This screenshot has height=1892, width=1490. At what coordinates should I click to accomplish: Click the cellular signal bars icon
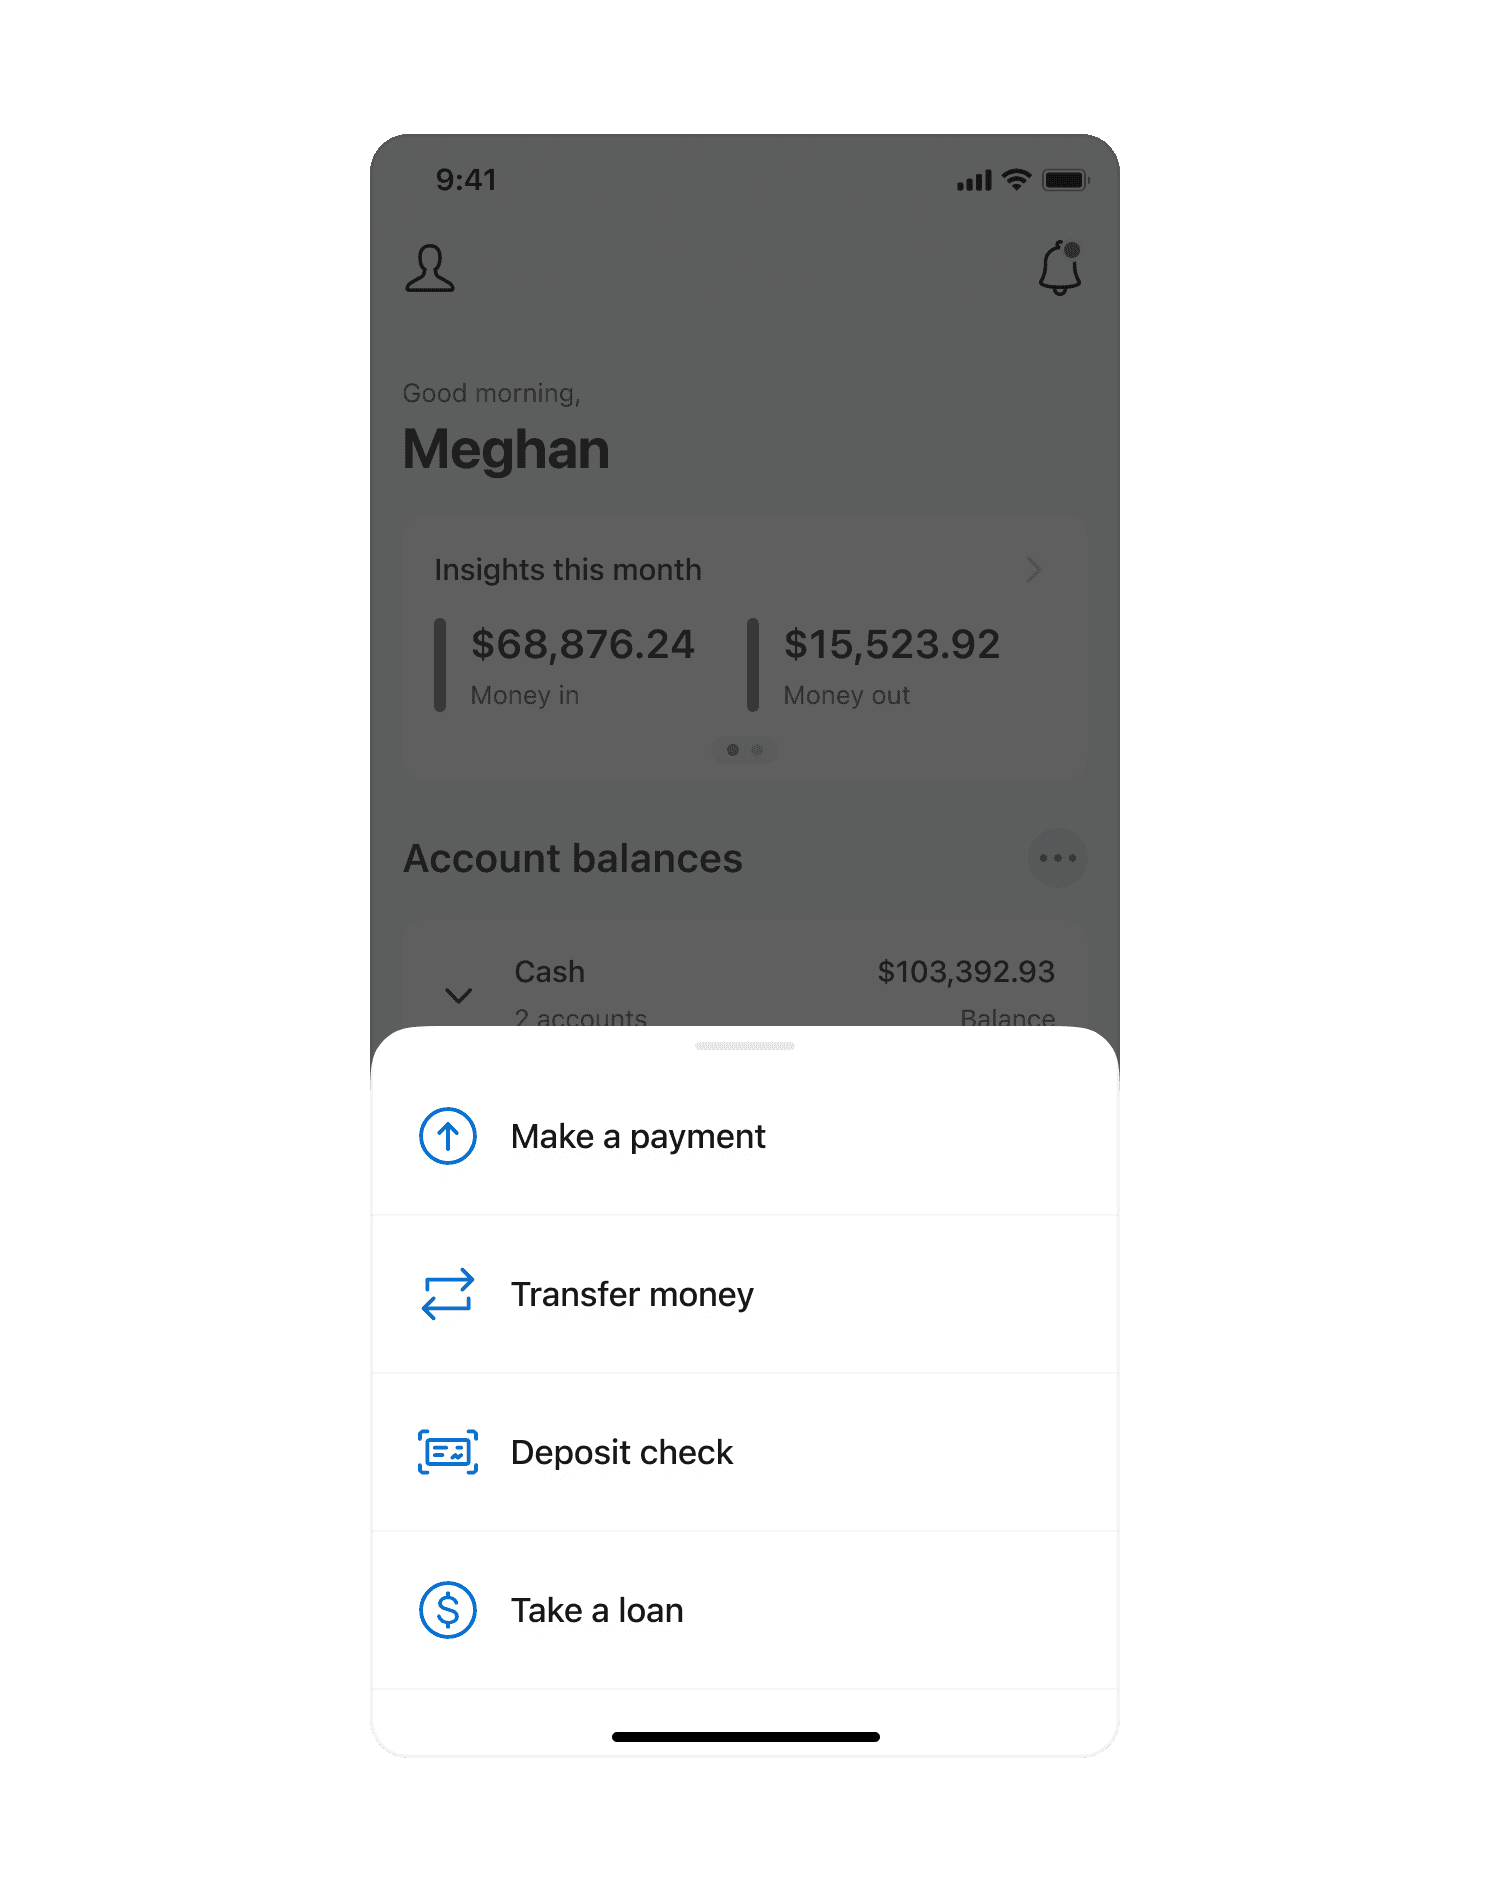tap(974, 181)
